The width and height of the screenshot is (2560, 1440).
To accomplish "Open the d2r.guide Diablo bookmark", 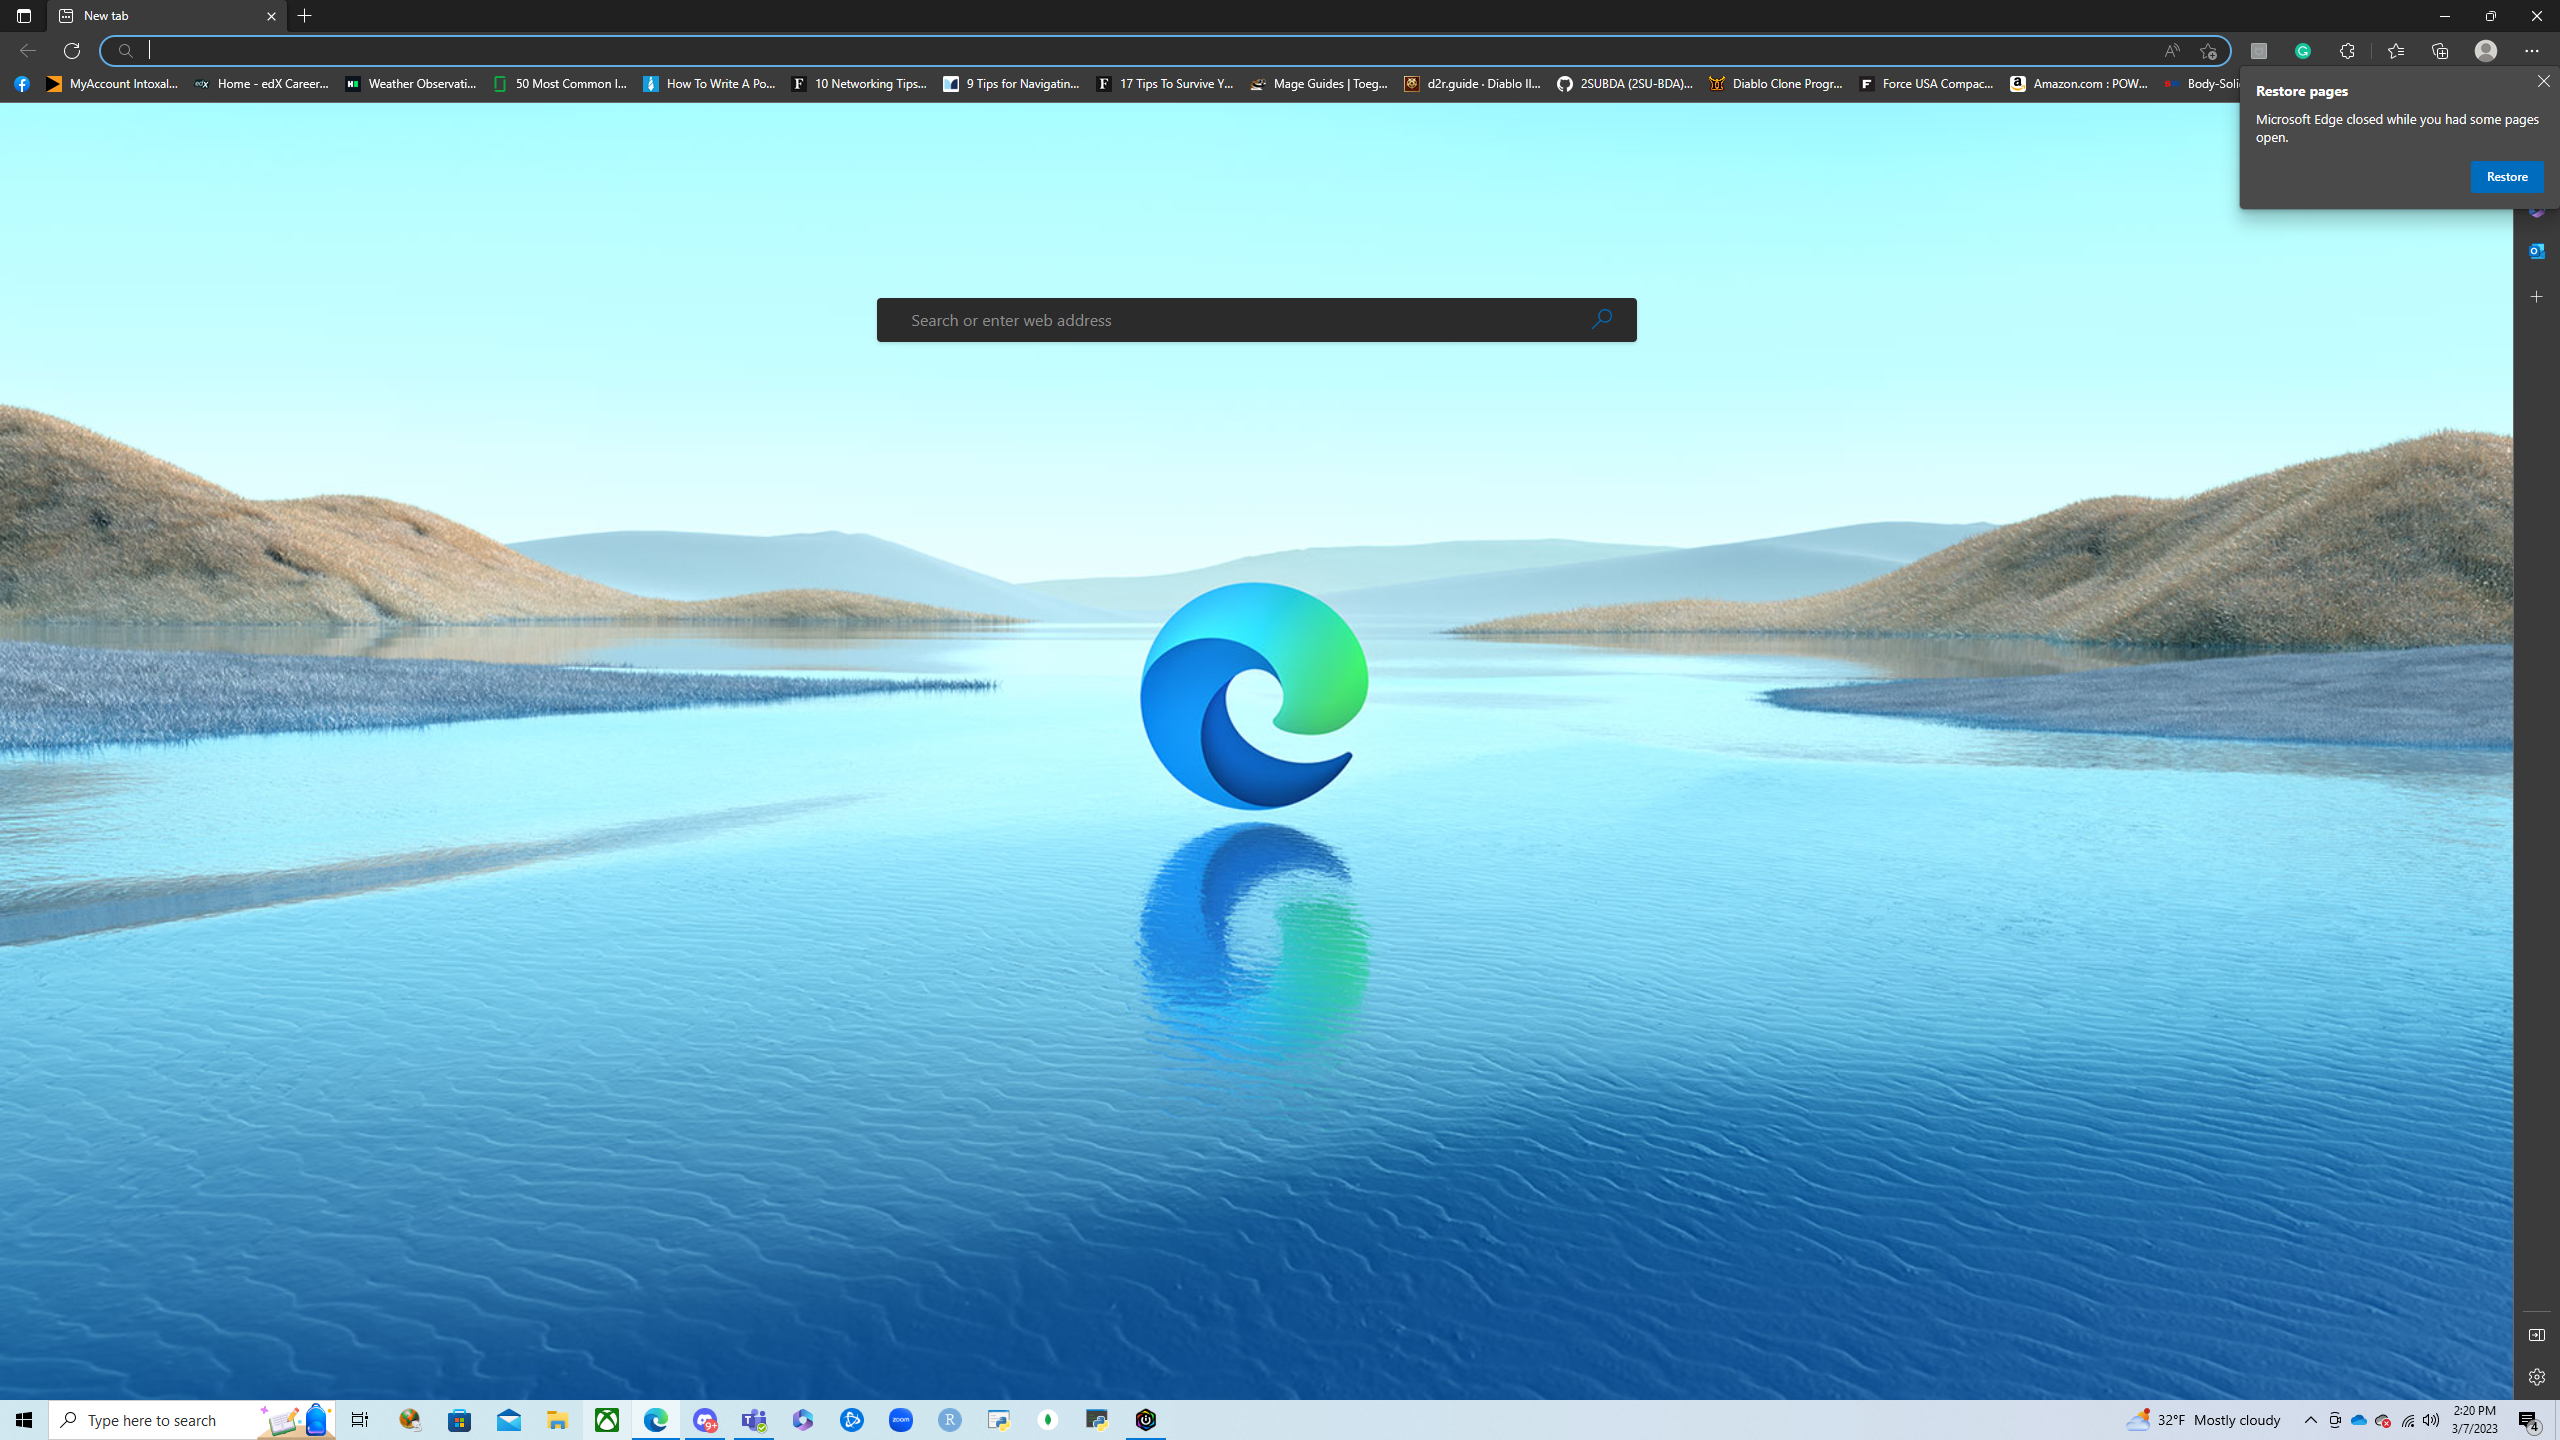I will [x=1472, y=84].
